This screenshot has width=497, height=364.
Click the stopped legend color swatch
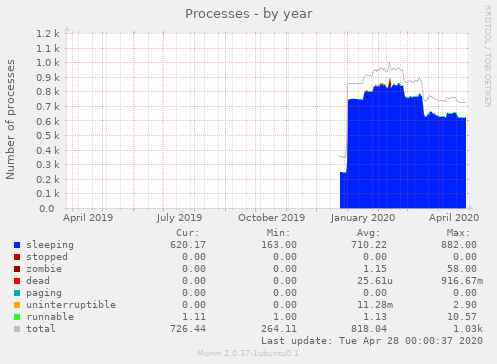tap(17, 257)
